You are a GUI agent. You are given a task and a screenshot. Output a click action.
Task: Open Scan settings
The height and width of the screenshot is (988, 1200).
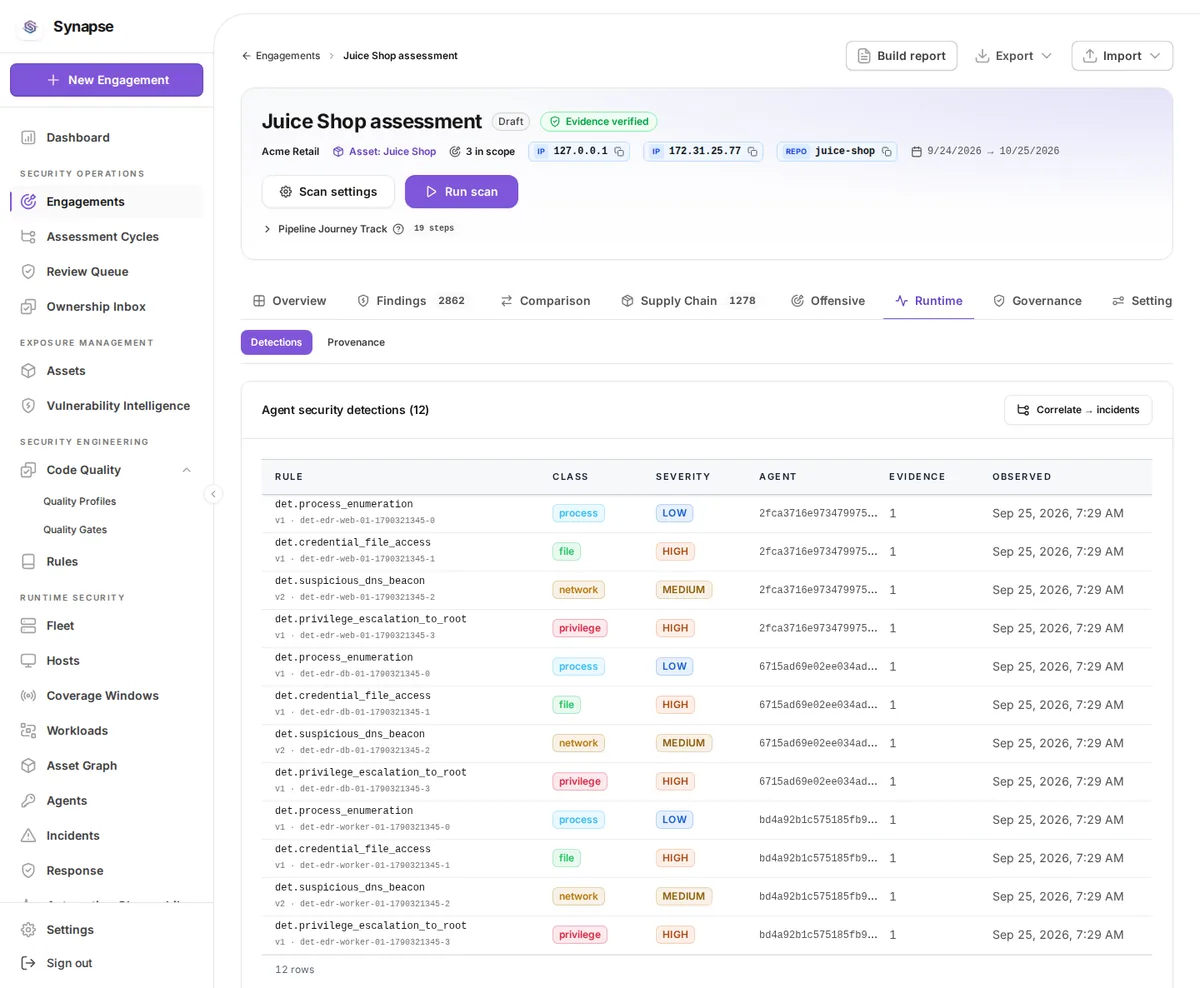pyautogui.click(x=328, y=192)
